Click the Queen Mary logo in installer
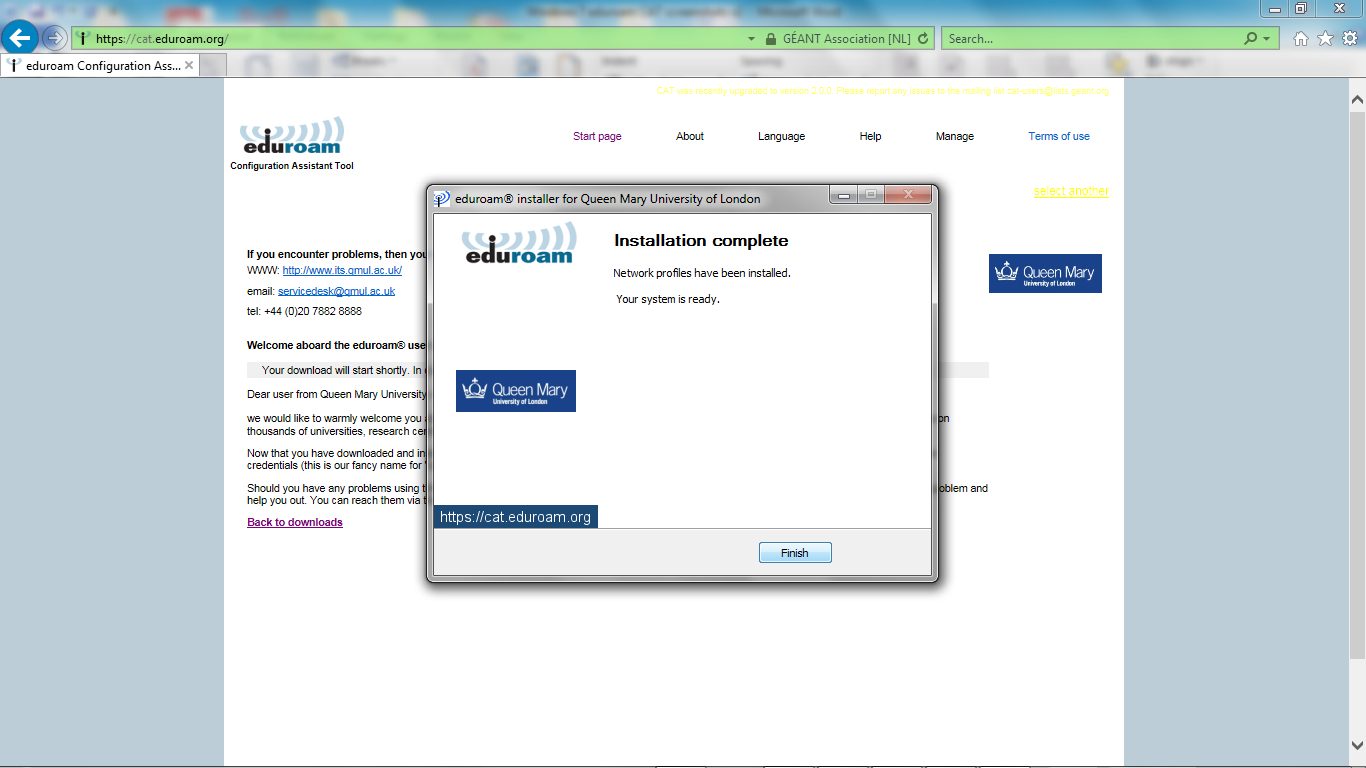The height and width of the screenshot is (768, 1366). coord(516,391)
